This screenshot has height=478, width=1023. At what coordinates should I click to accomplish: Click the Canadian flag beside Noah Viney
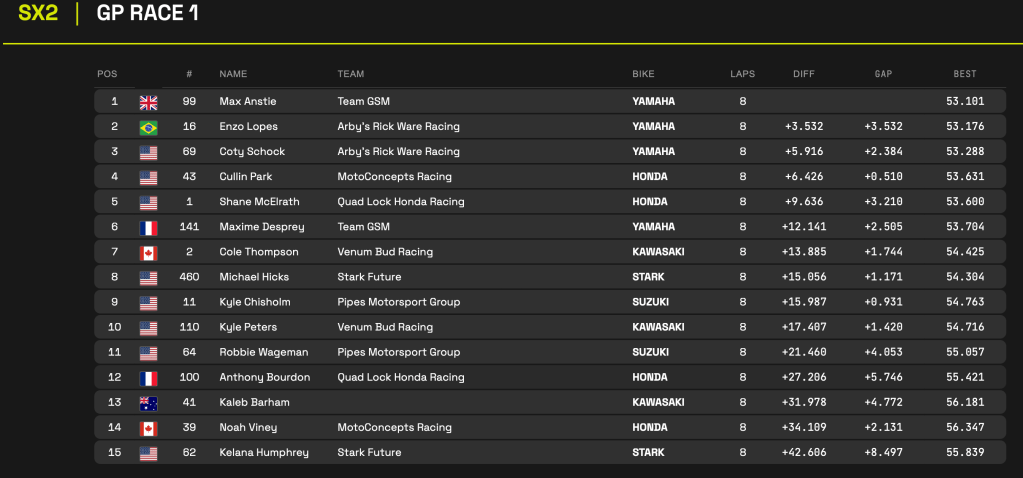pyautogui.click(x=148, y=427)
